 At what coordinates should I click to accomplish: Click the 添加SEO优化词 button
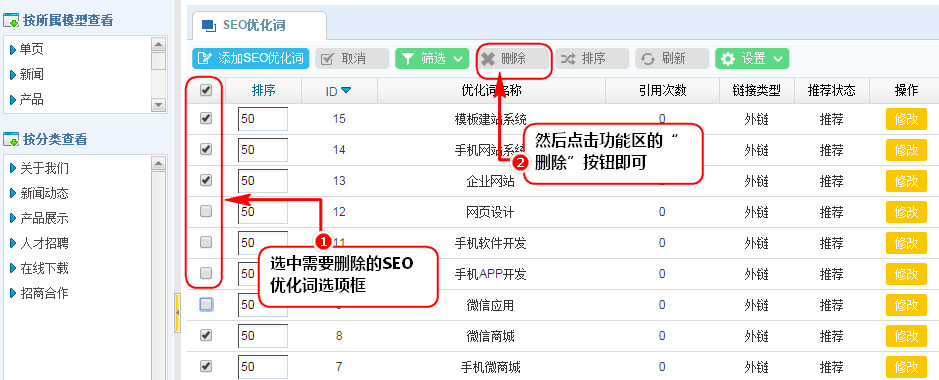click(x=250, y=59)
